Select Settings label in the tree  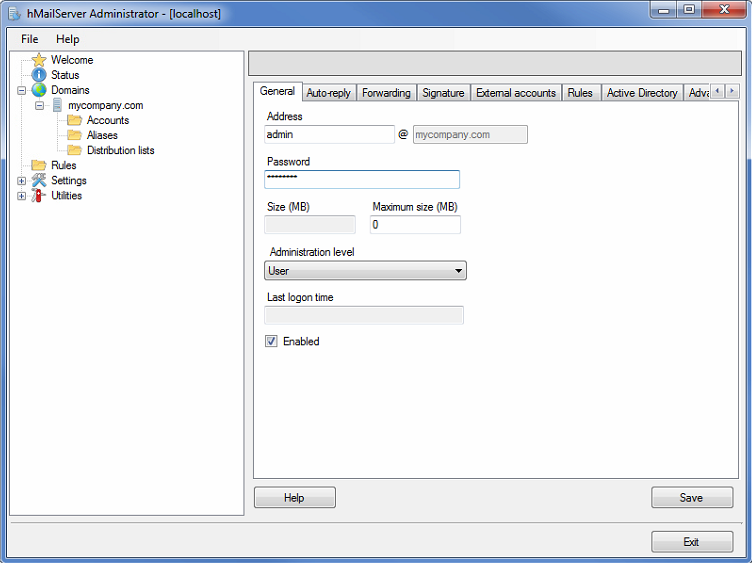click(69, 180)
